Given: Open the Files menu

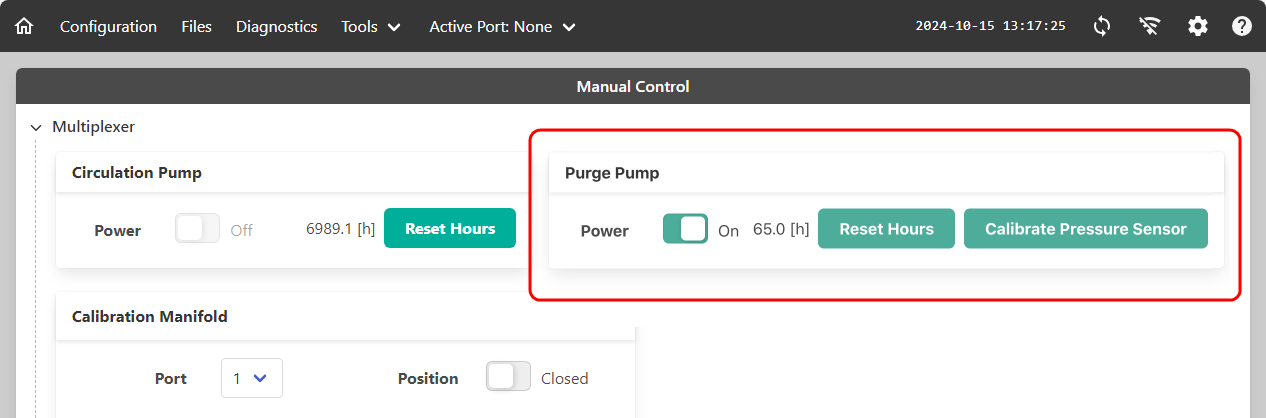Looking at the screenshot, I should pos(197,27).
